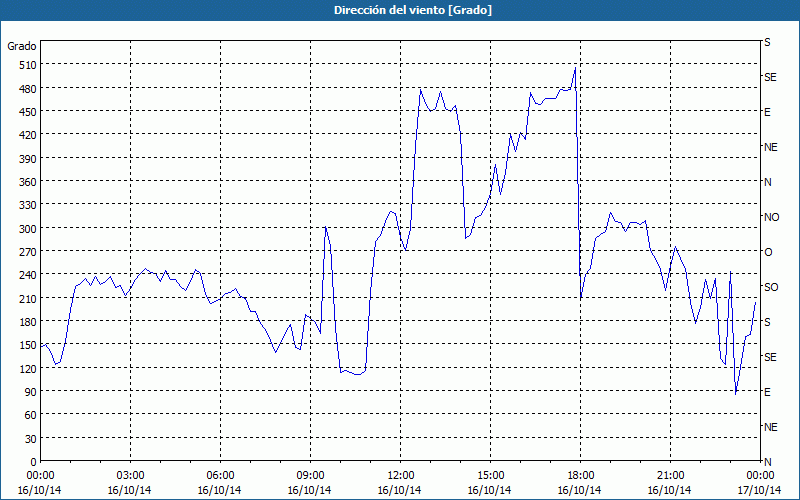Viewport: 800px width, 500px height.
Task: Select the 16/10/14 date under 12:00
Action: (x=399, y=490)
